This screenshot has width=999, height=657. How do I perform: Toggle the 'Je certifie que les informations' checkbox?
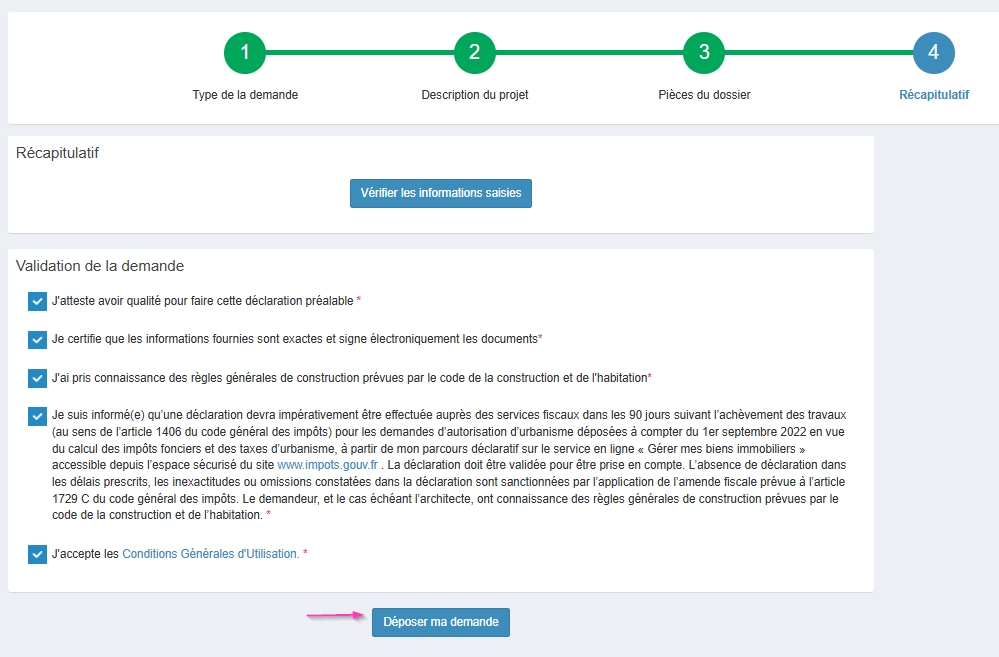point(38,340)
